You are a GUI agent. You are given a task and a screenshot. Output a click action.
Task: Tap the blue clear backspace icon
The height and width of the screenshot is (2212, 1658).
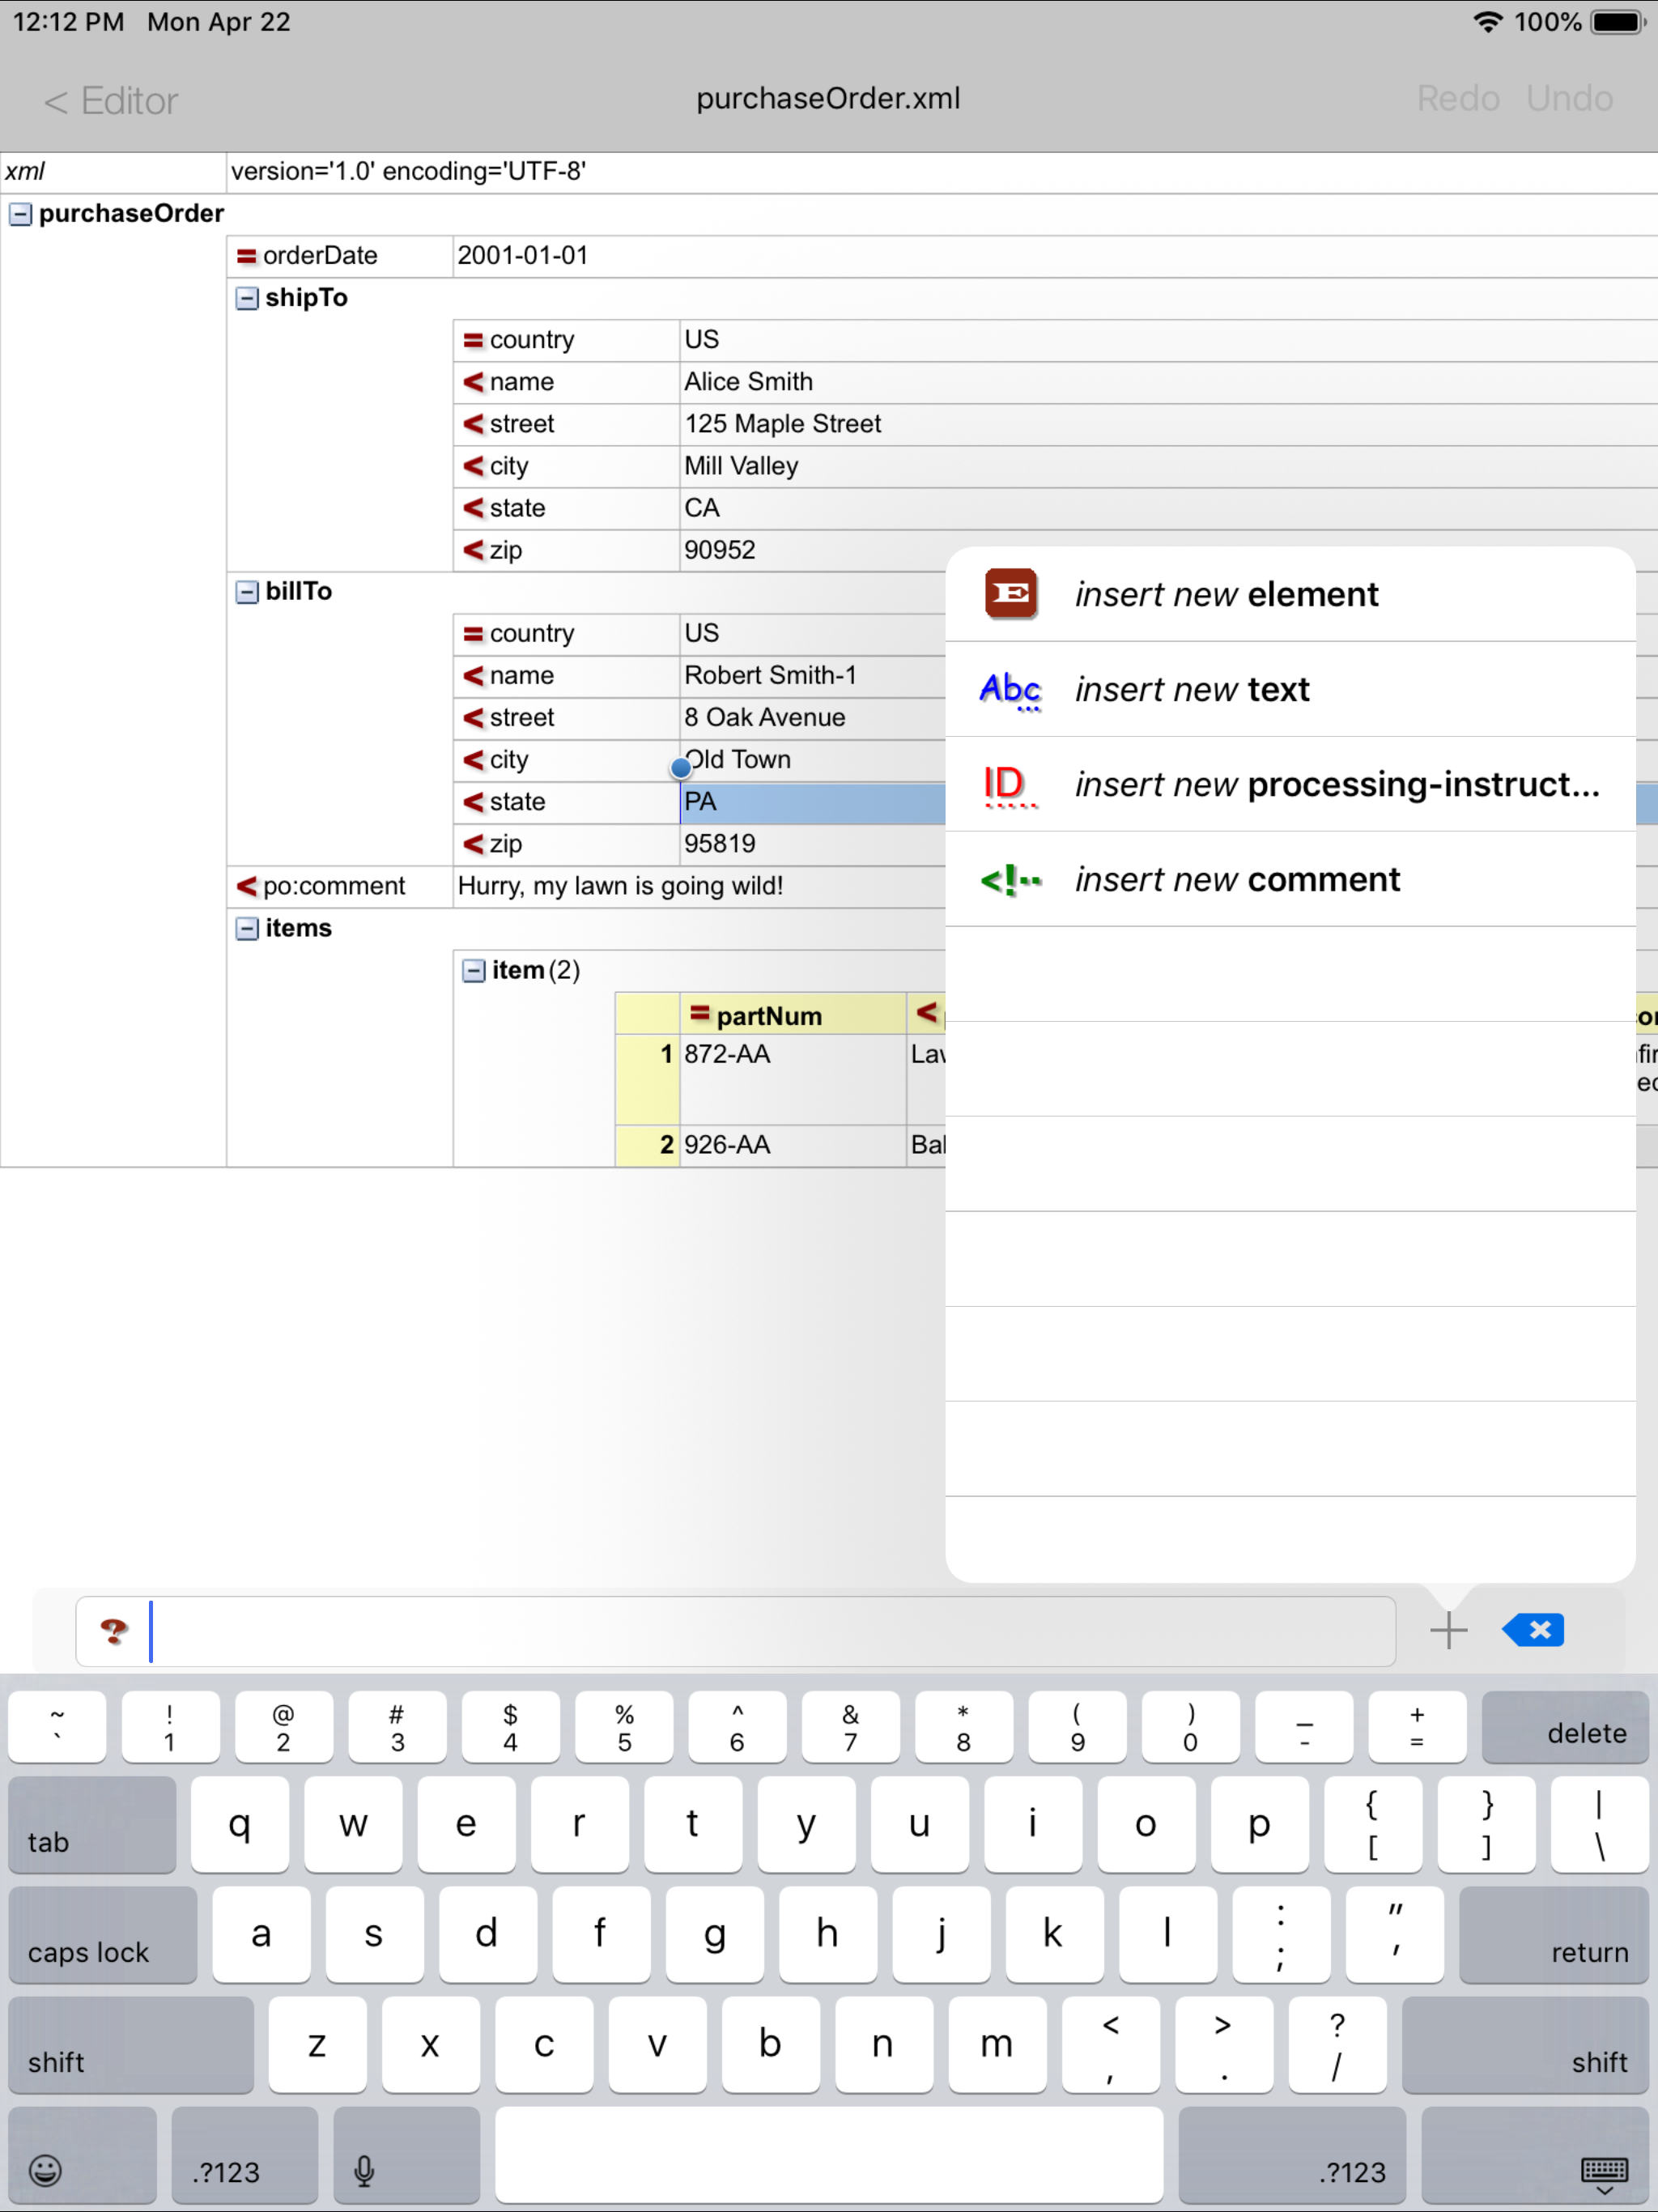pyautogui.click(x=1534, y=1631)
